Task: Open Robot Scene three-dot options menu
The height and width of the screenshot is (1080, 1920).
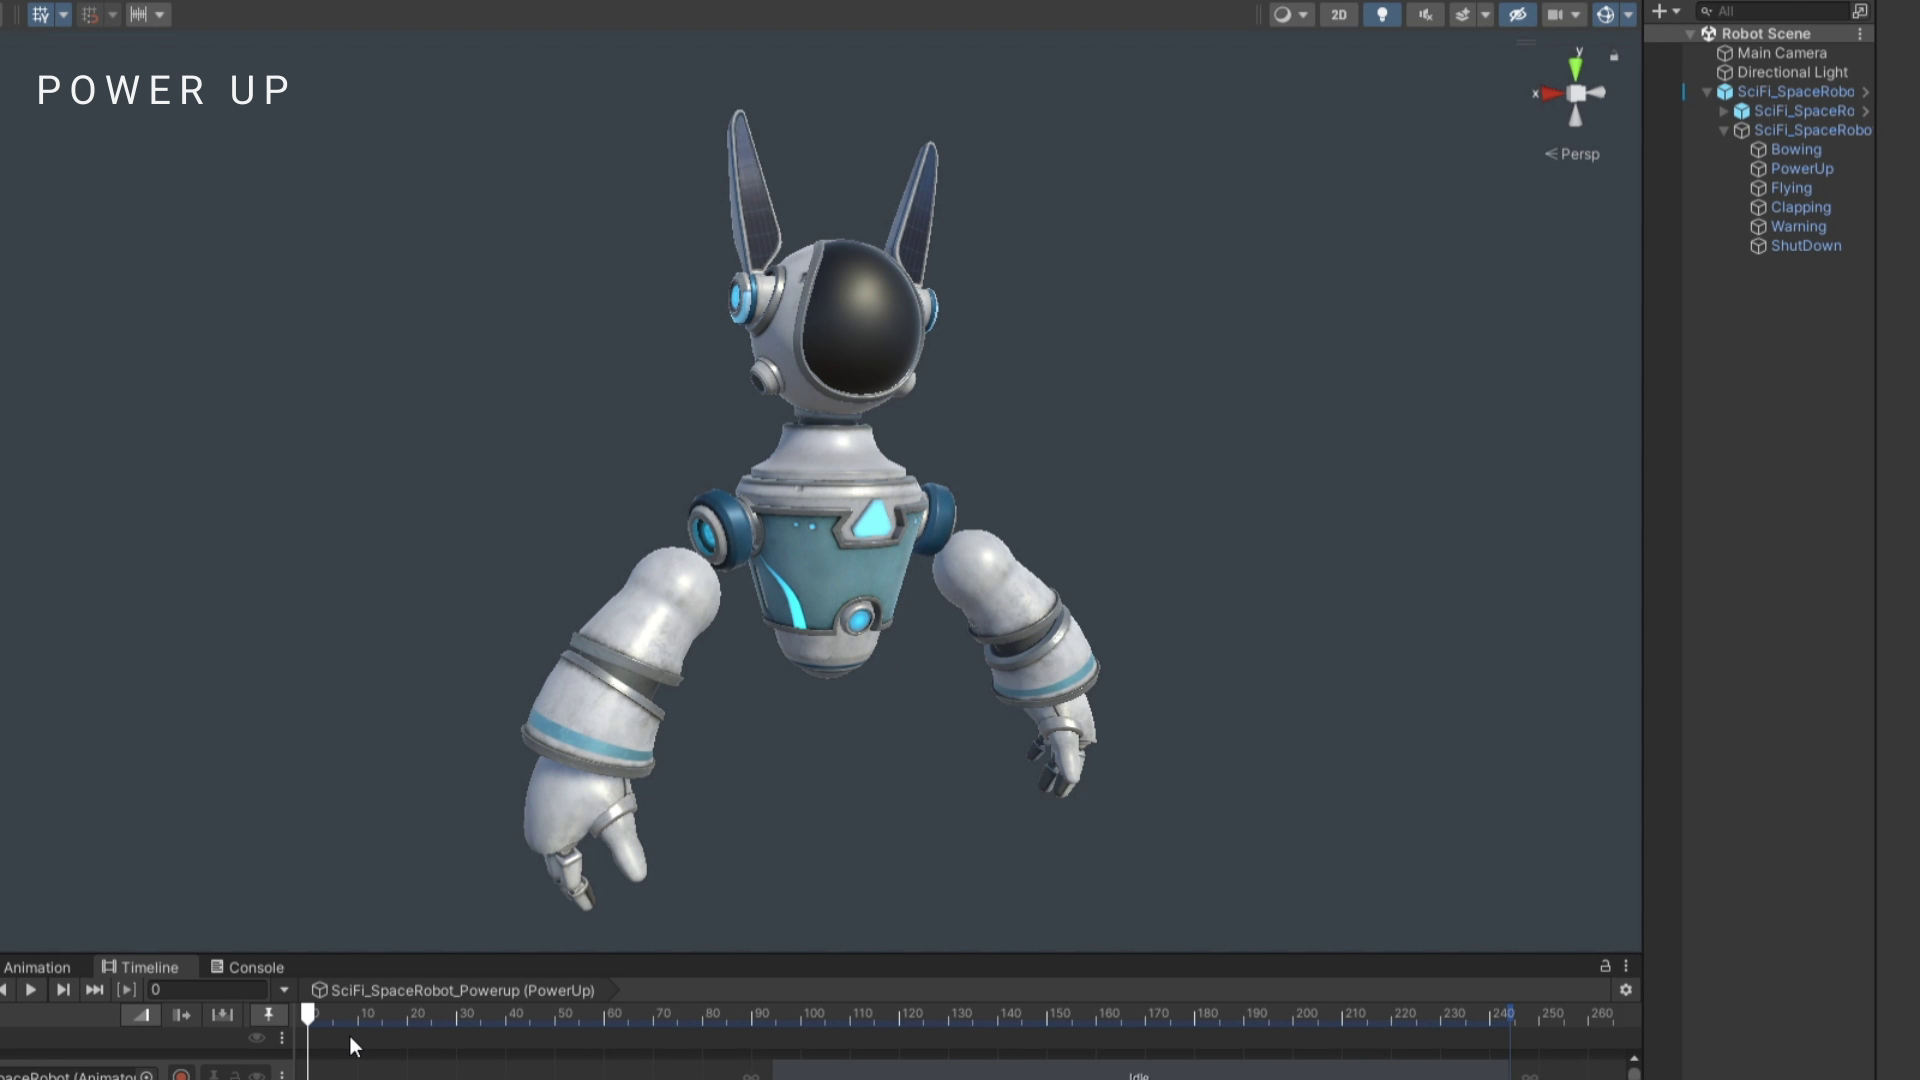Action: pos(1860,34)
